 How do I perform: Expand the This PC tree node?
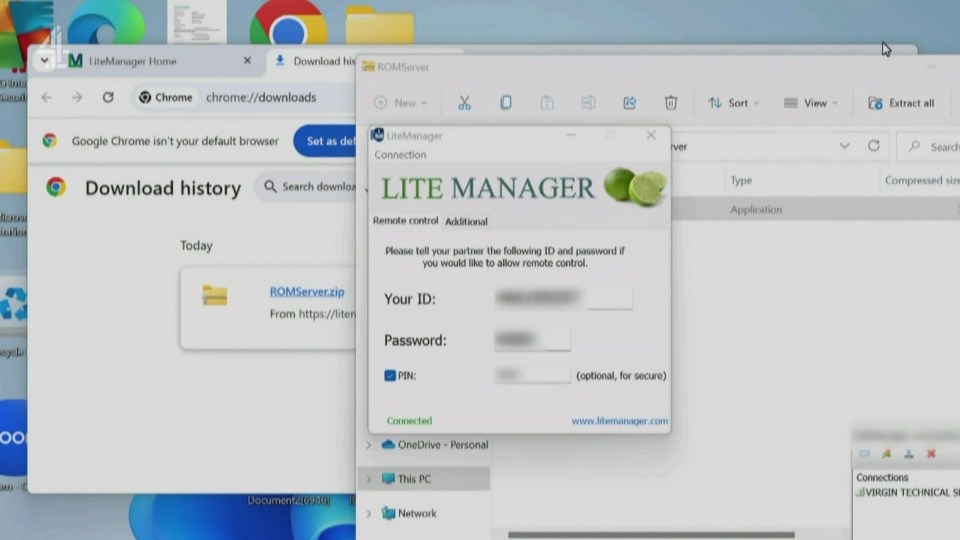point(369,479)
